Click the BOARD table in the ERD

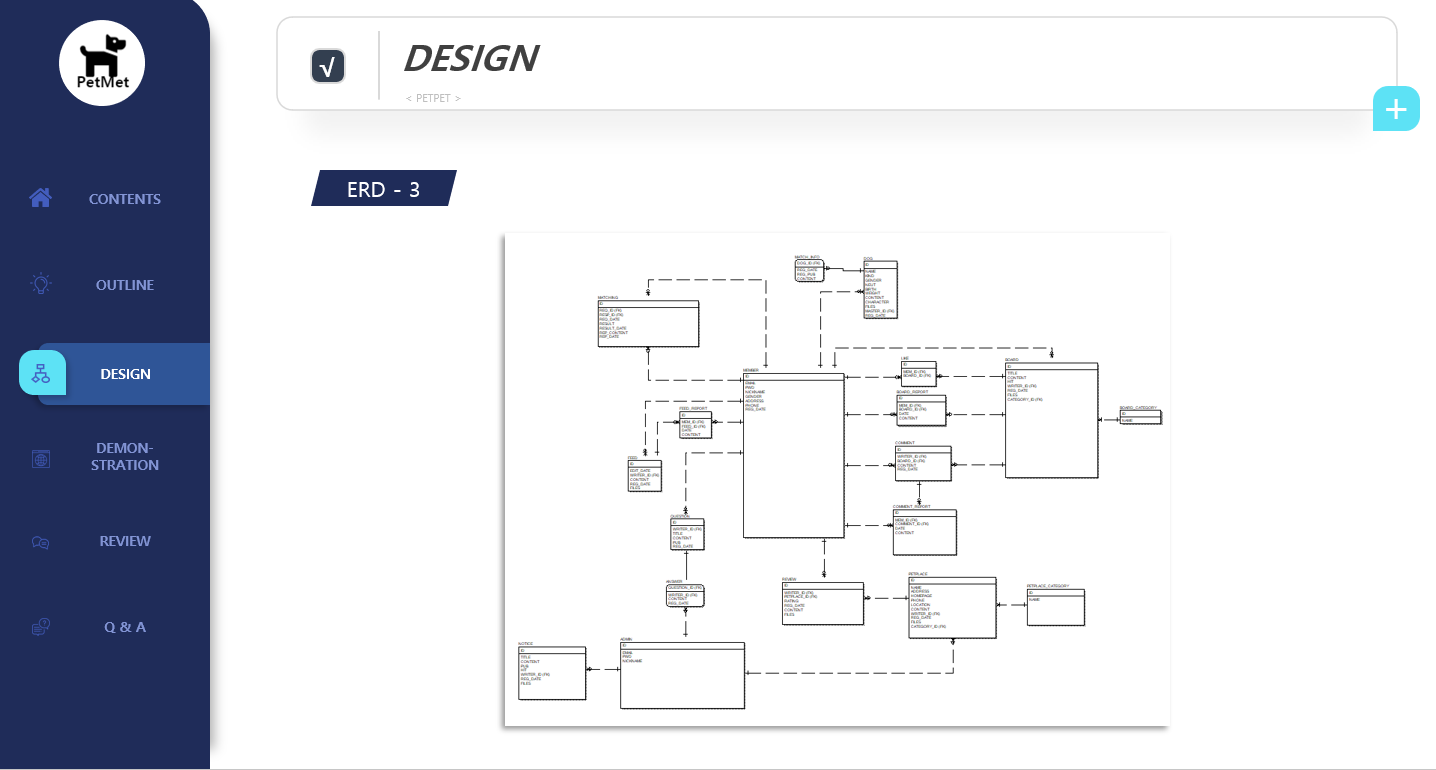(x=1052, y=420)
